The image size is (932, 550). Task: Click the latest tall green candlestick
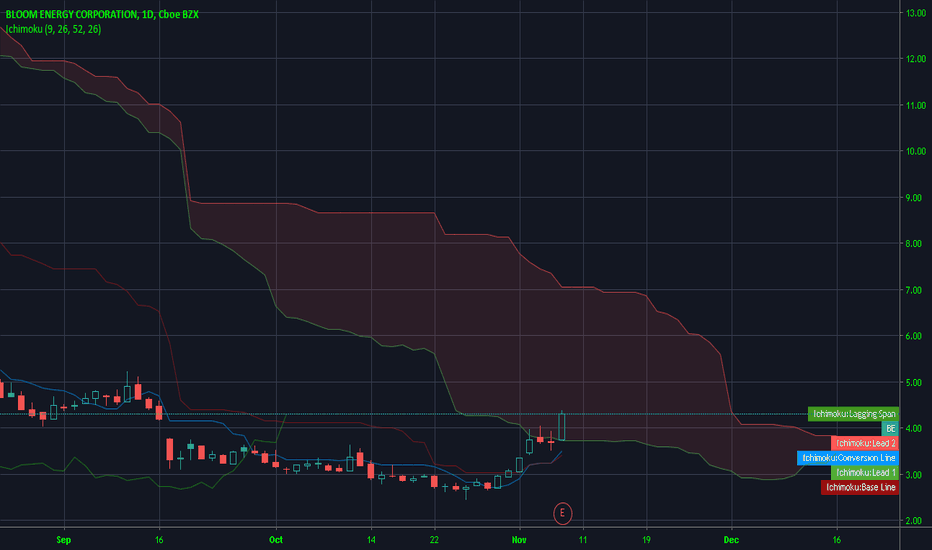[561, 426]
